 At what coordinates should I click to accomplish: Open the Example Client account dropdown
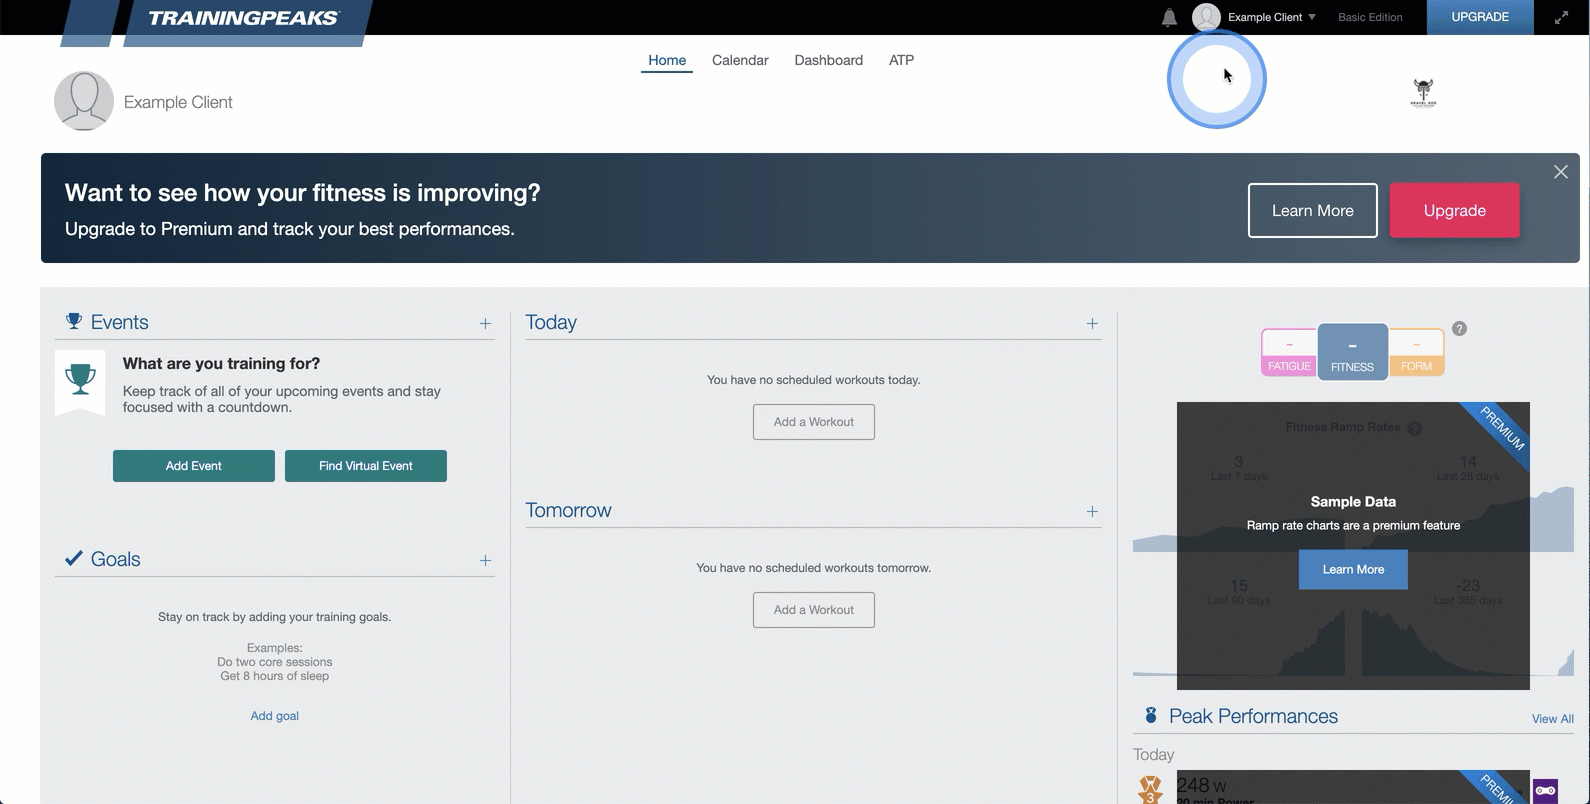(1272, 17)
